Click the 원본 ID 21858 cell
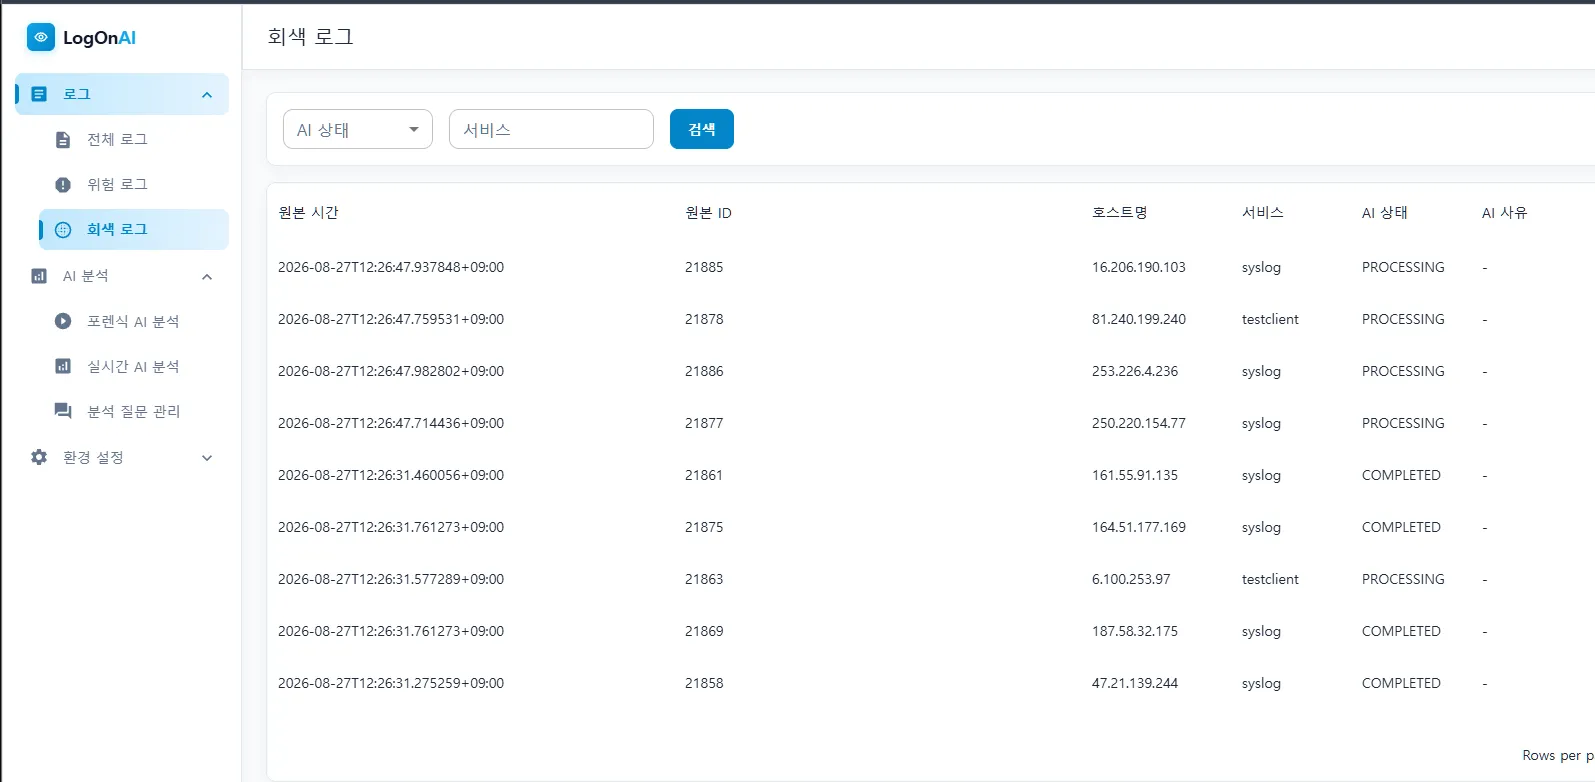Viewport: 1595px width, 782px height. (x=704, y=683)
